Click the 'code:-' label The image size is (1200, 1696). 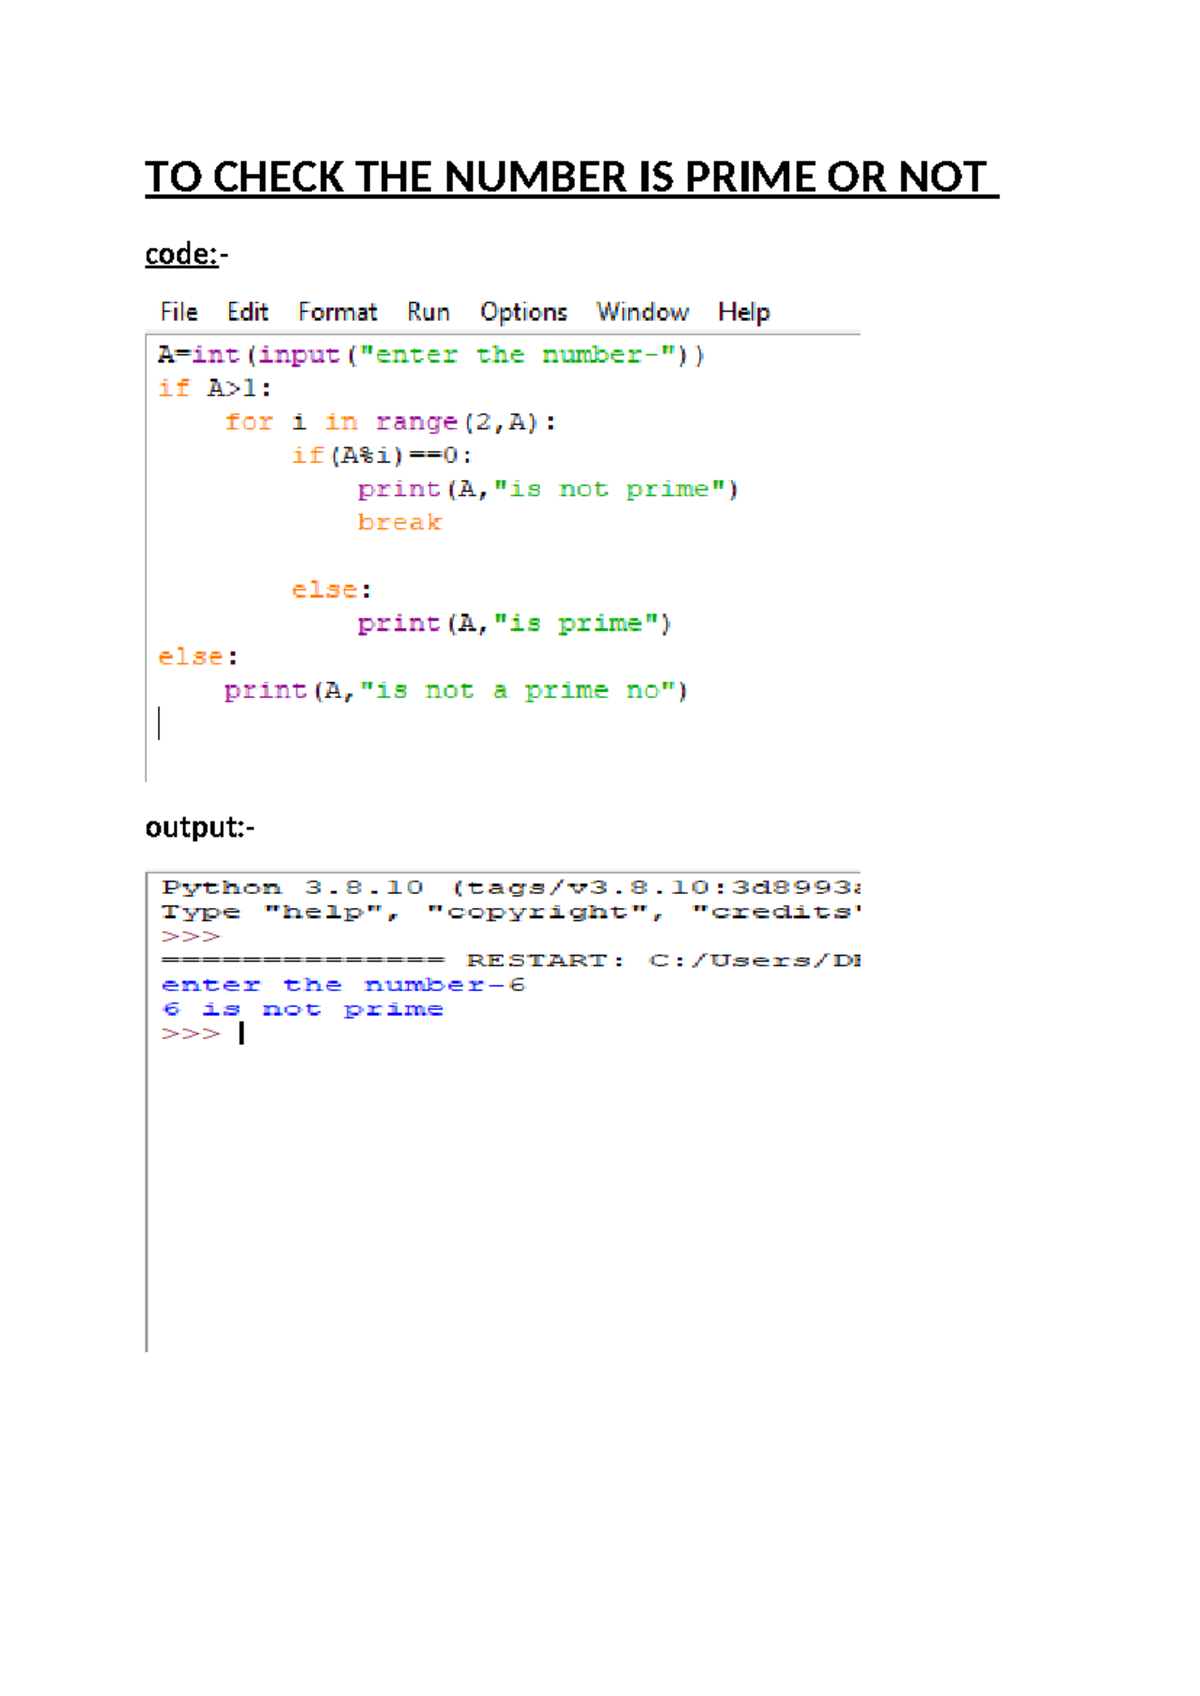tap(187, 254)
